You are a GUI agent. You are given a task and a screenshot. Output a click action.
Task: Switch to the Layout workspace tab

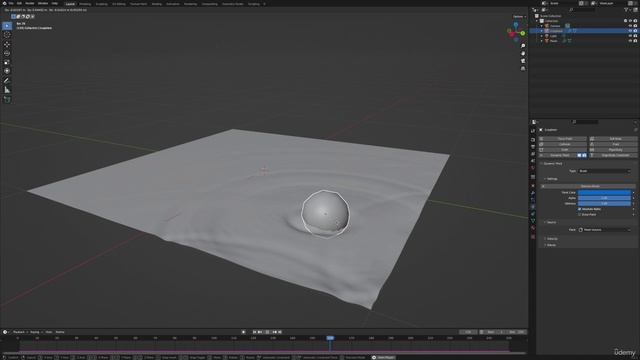click(70, 4)
